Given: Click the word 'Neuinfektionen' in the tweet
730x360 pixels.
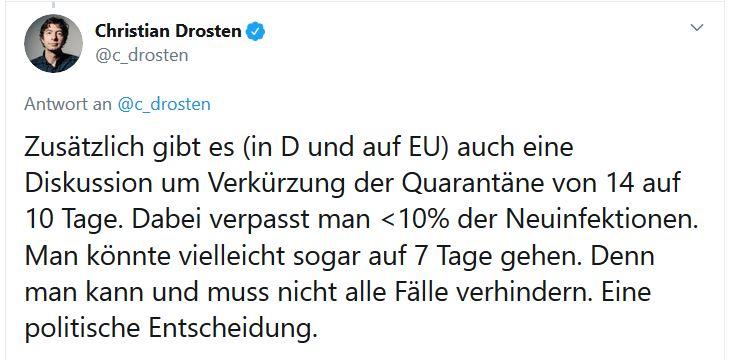Looking at the screenshot, I should 604,220.
